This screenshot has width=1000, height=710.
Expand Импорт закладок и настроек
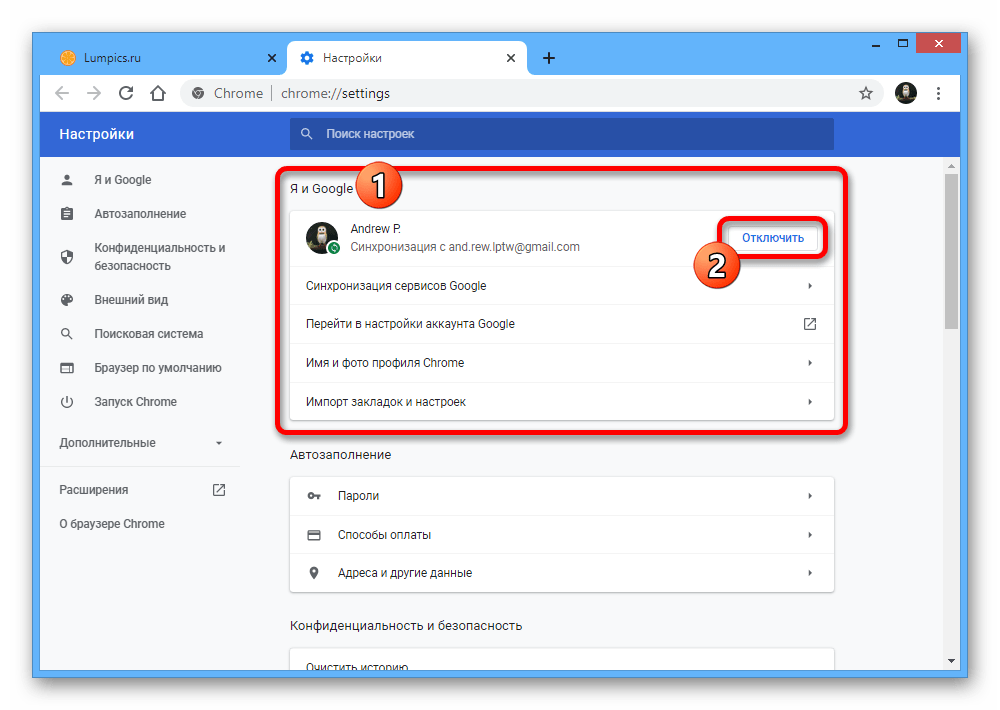[x=561, y=402]
